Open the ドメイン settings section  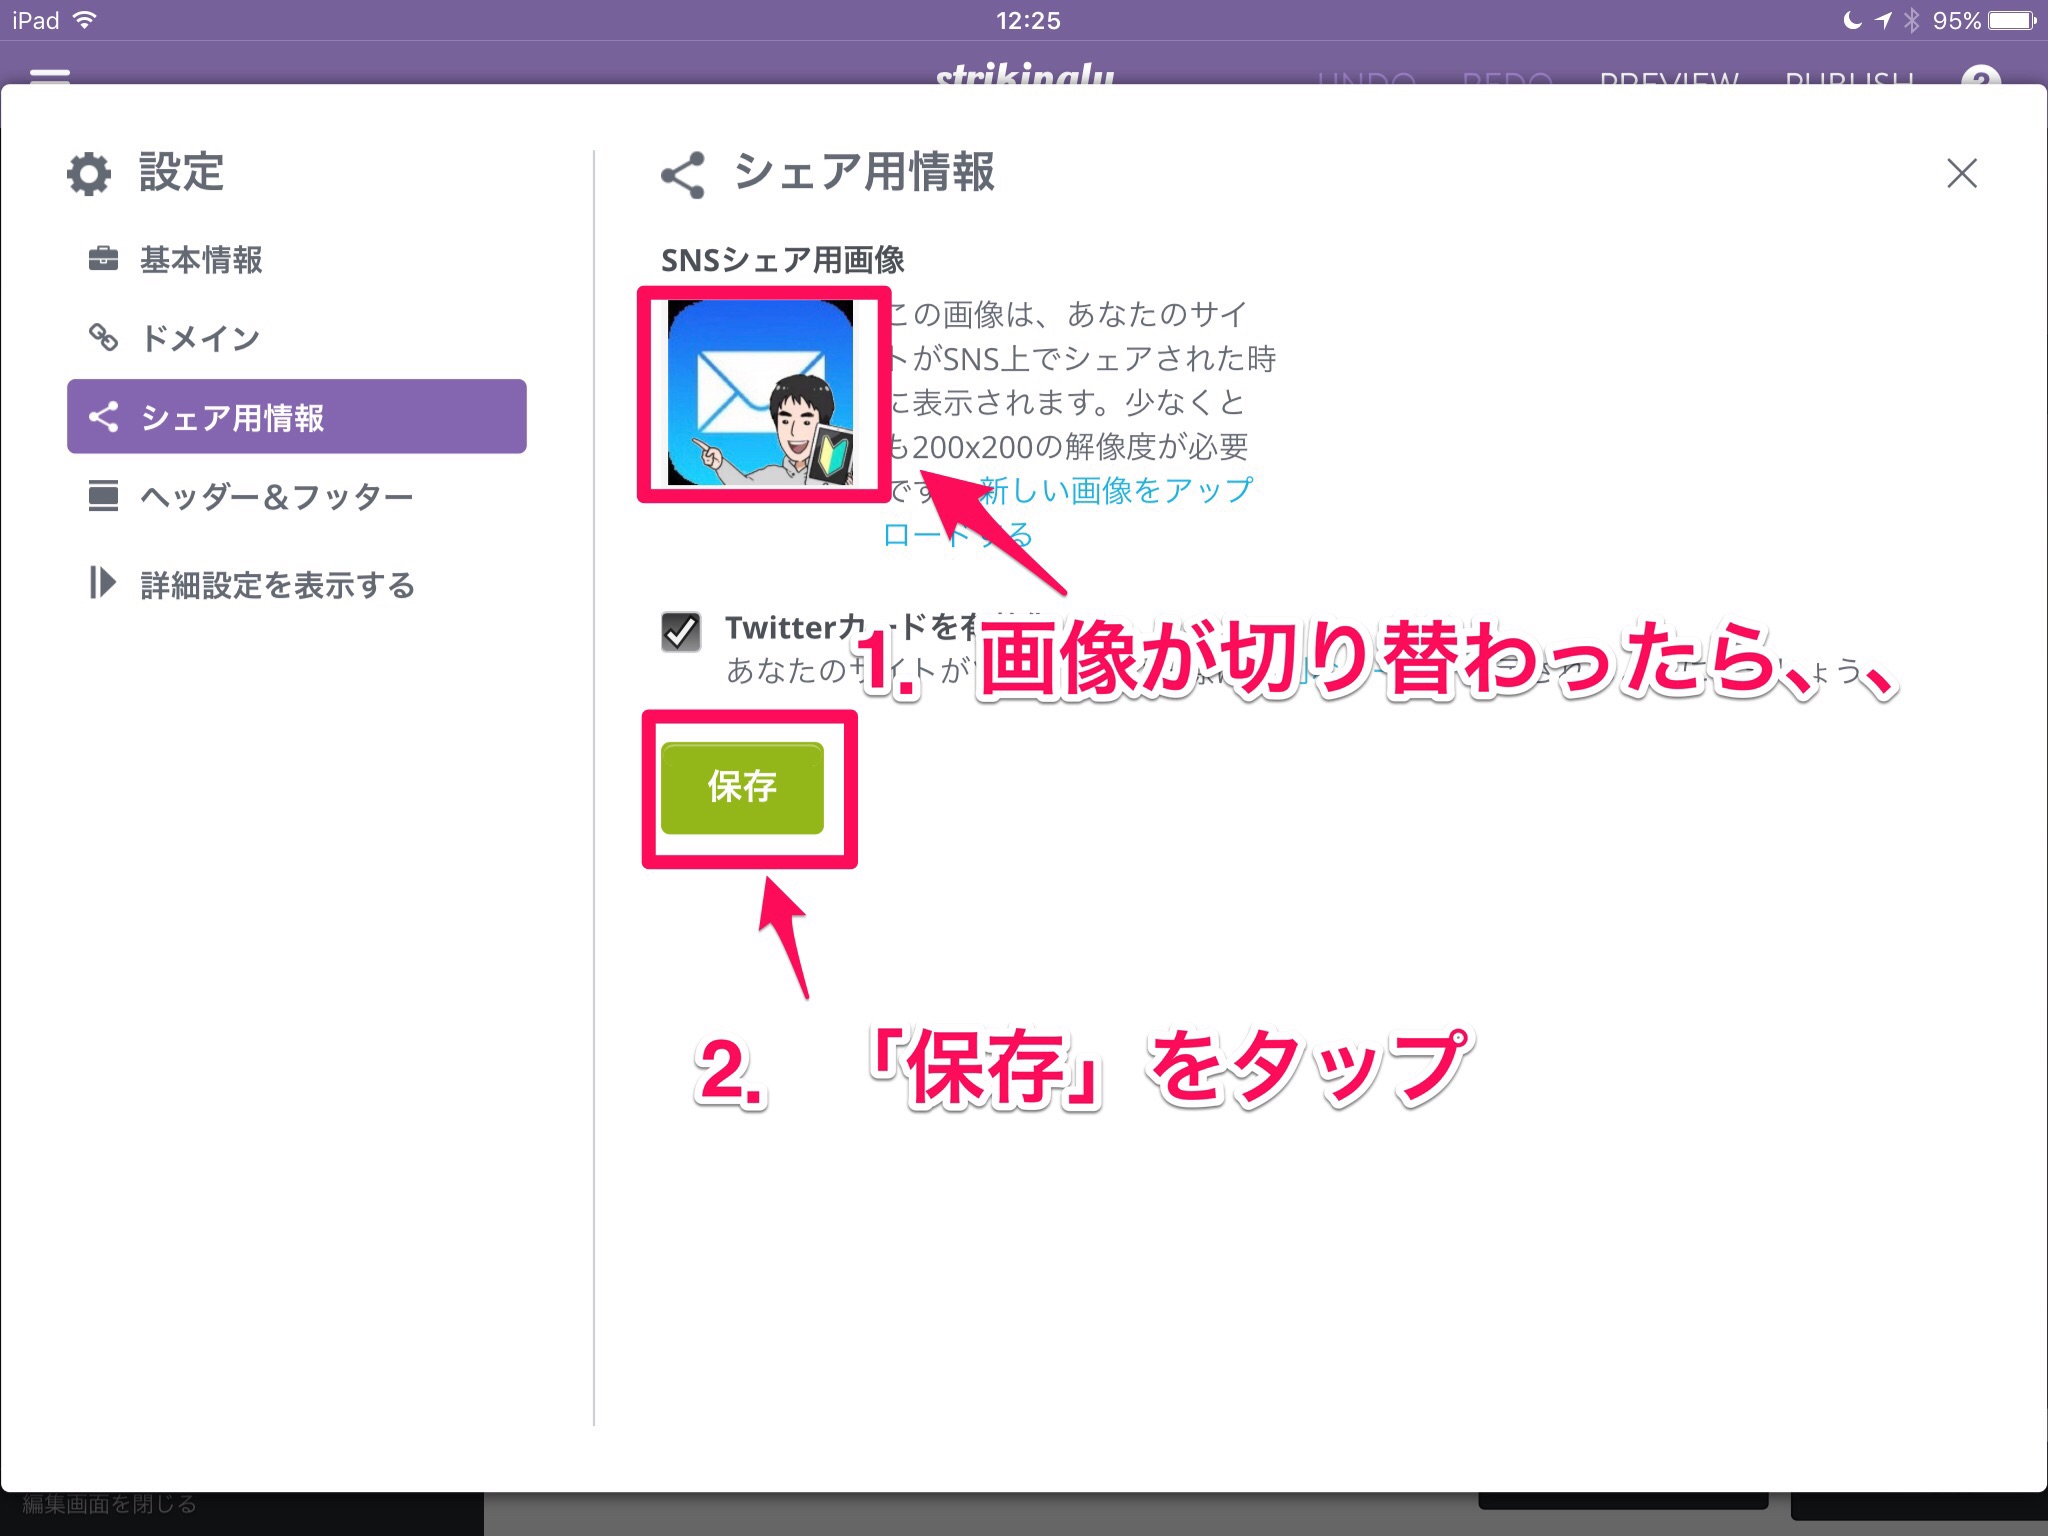click(200, 338)
